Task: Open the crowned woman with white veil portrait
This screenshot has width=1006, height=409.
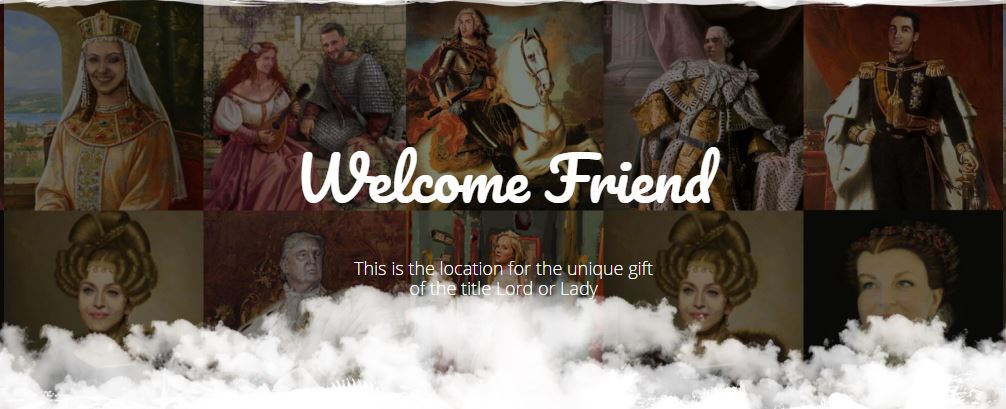Action: point(103,107)
